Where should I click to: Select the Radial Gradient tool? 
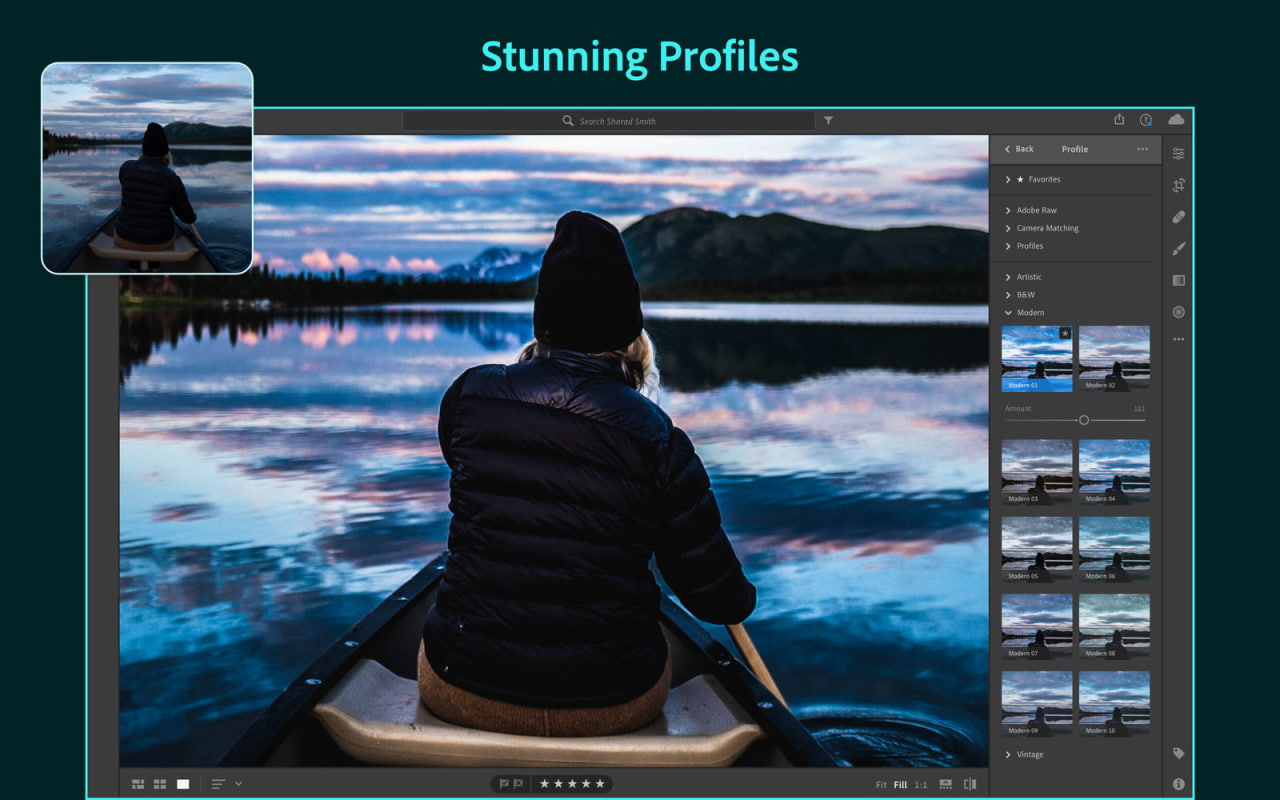click(x=1178, y=312)
